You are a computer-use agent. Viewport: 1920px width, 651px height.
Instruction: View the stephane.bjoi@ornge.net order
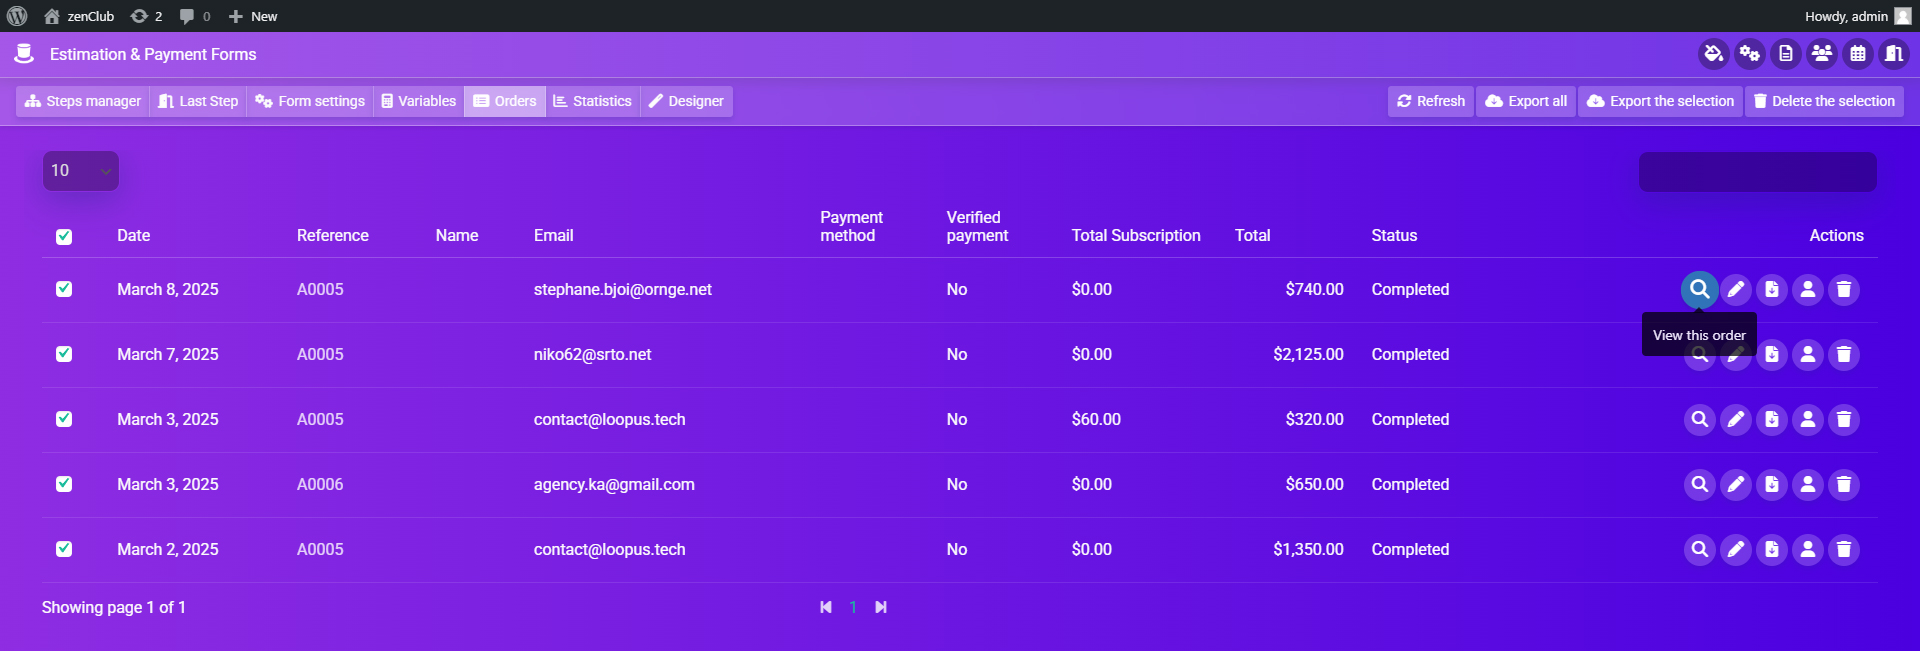coord(1699,290)
